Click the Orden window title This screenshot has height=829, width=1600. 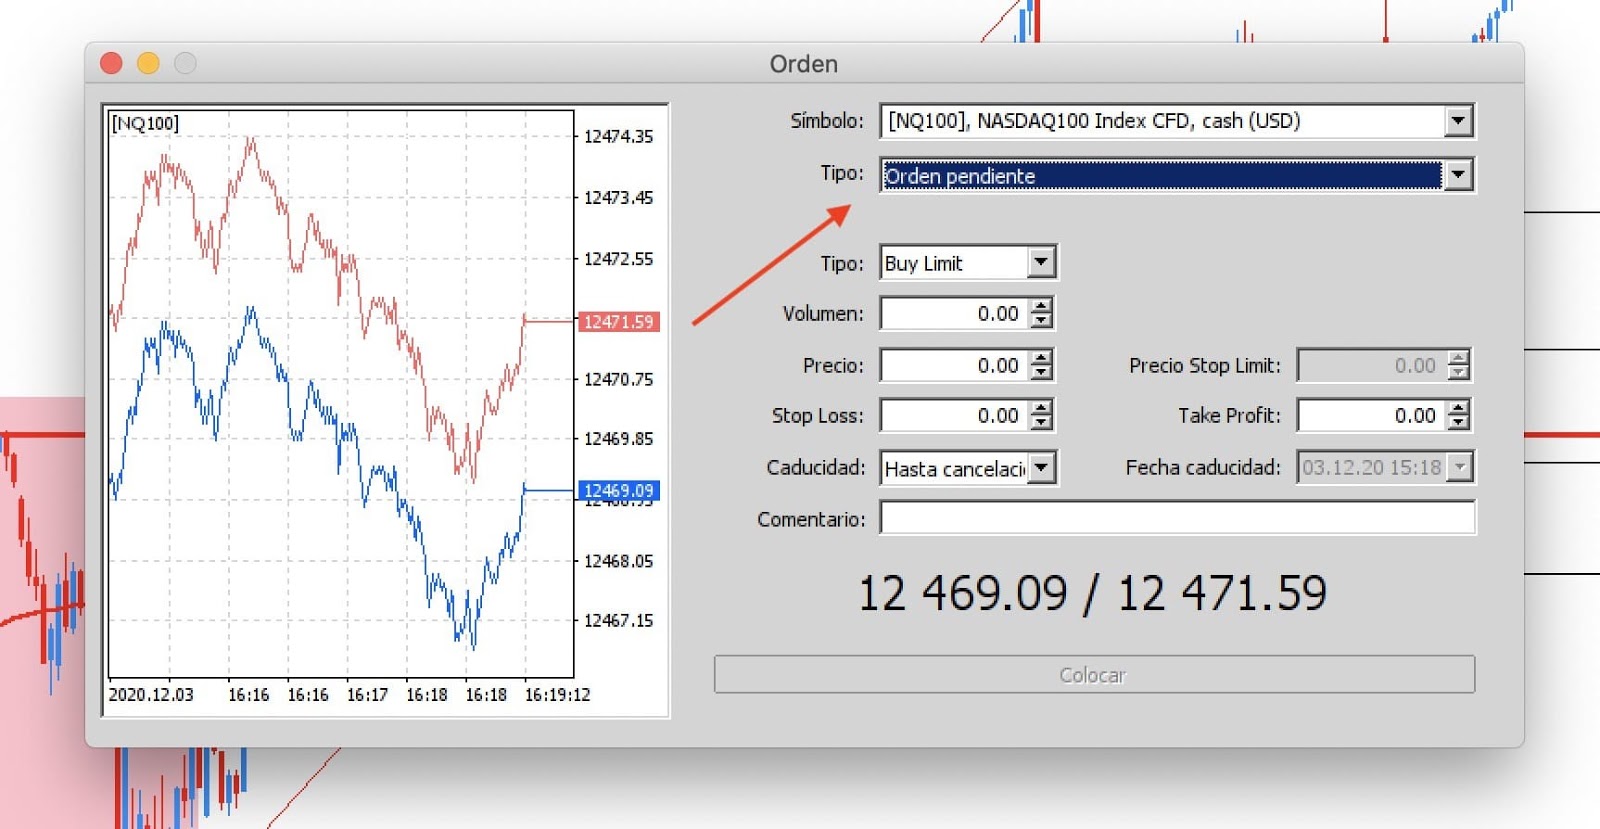coord(803,64)
